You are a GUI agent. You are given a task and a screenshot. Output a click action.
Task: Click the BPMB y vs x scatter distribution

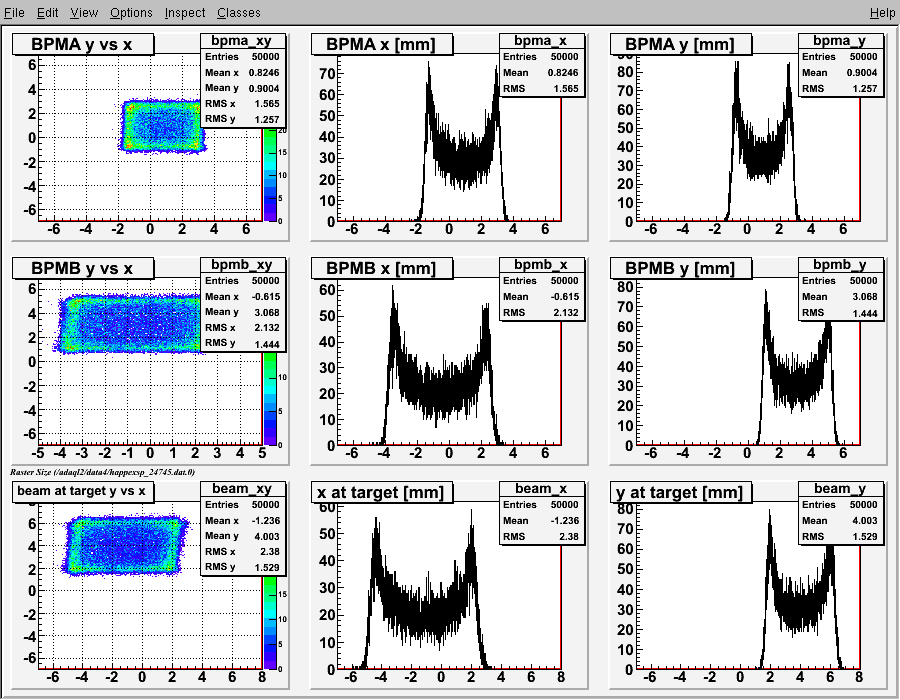[132, 324]
